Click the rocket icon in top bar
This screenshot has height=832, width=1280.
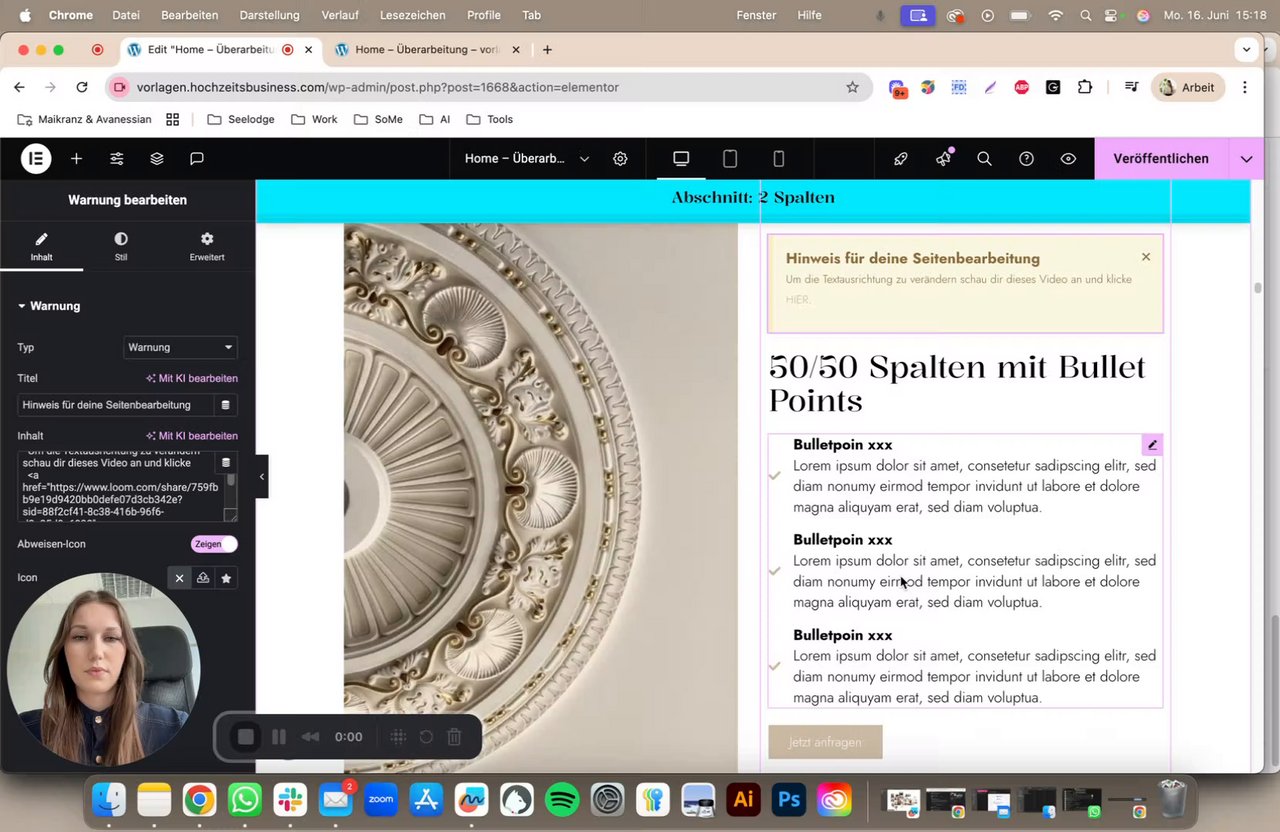click(x=900, y=158)
